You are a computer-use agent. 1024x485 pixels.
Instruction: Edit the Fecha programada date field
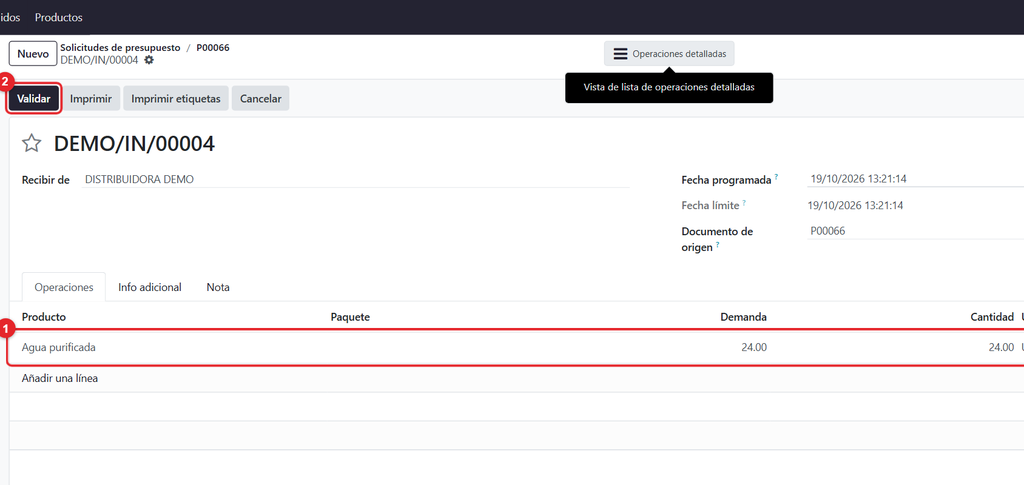915,179
